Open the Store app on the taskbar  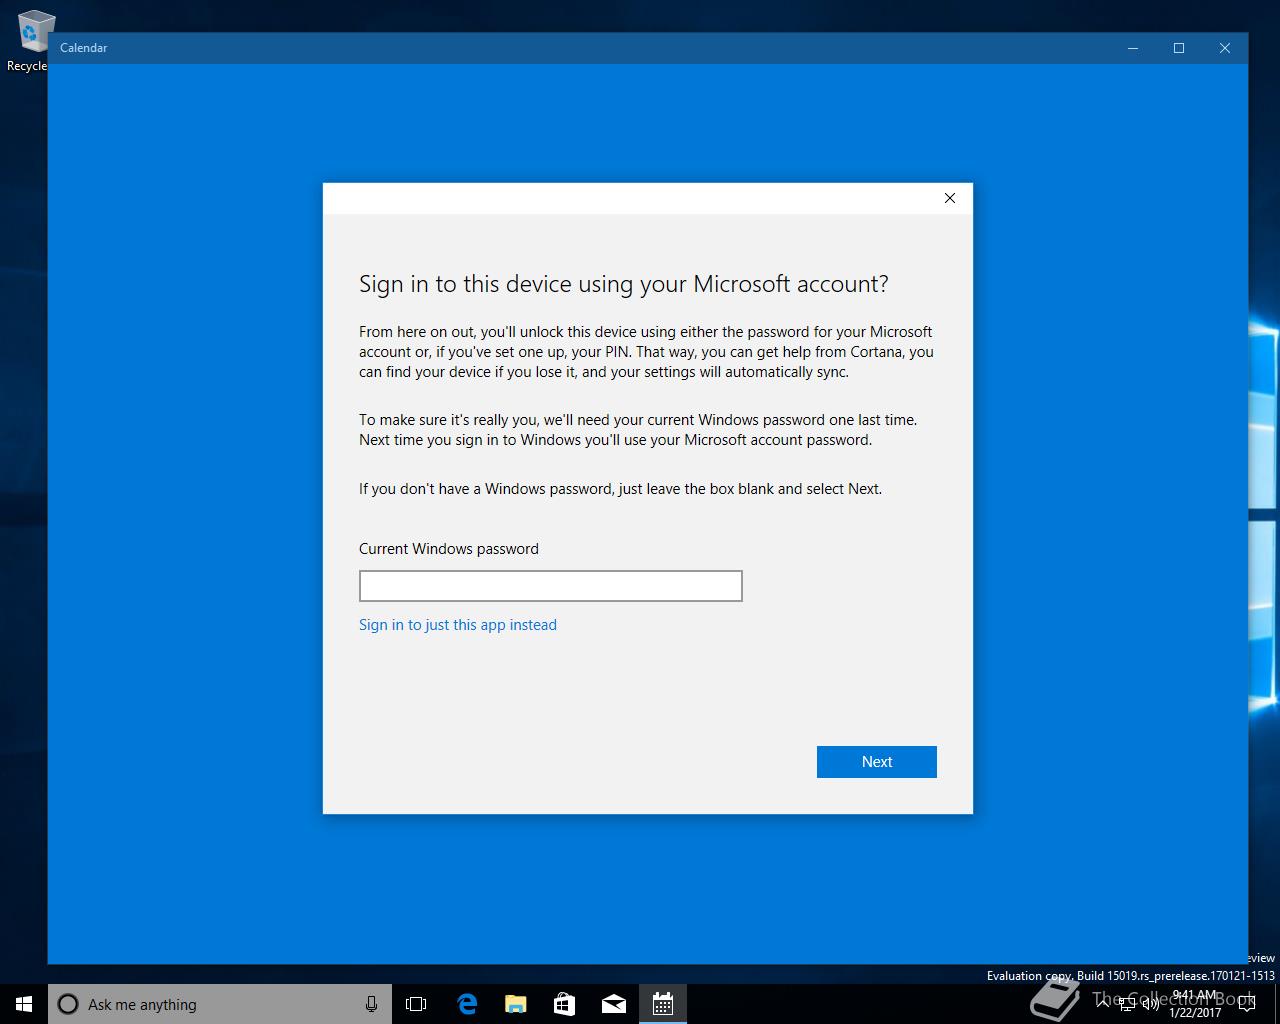564,1004
